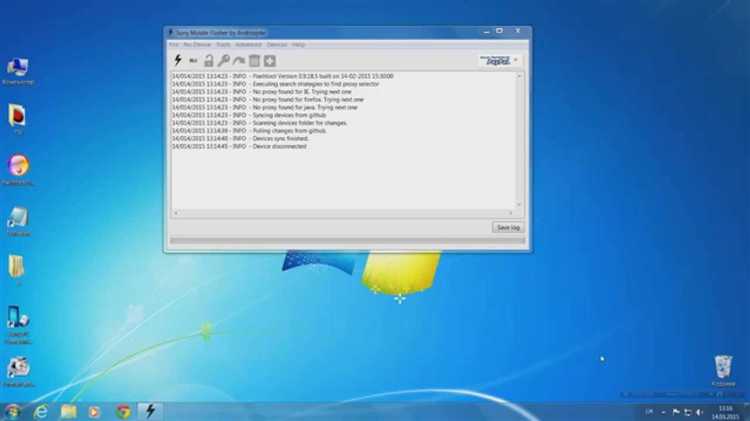Select the 'No proxy found for firefox' log line

pos(268,100)
